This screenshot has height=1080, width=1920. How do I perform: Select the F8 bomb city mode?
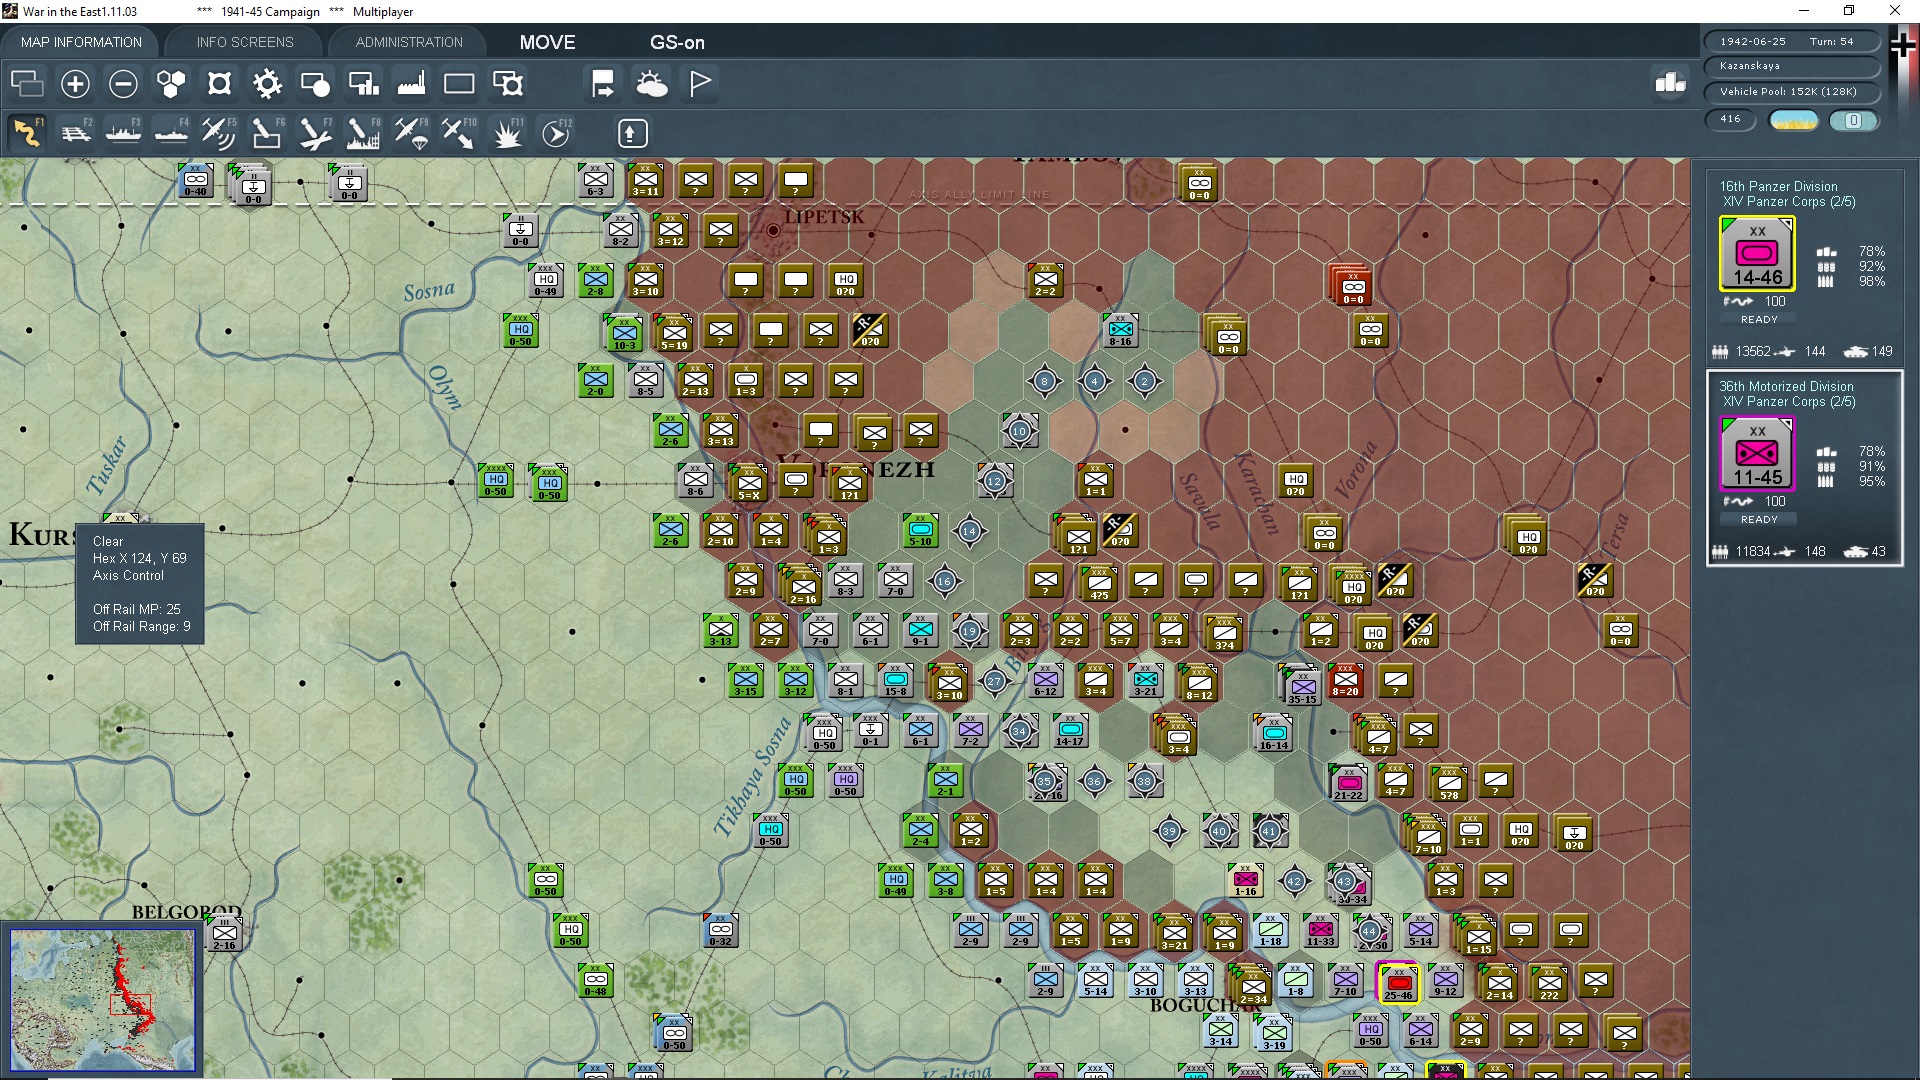click(x=363, y=133)
